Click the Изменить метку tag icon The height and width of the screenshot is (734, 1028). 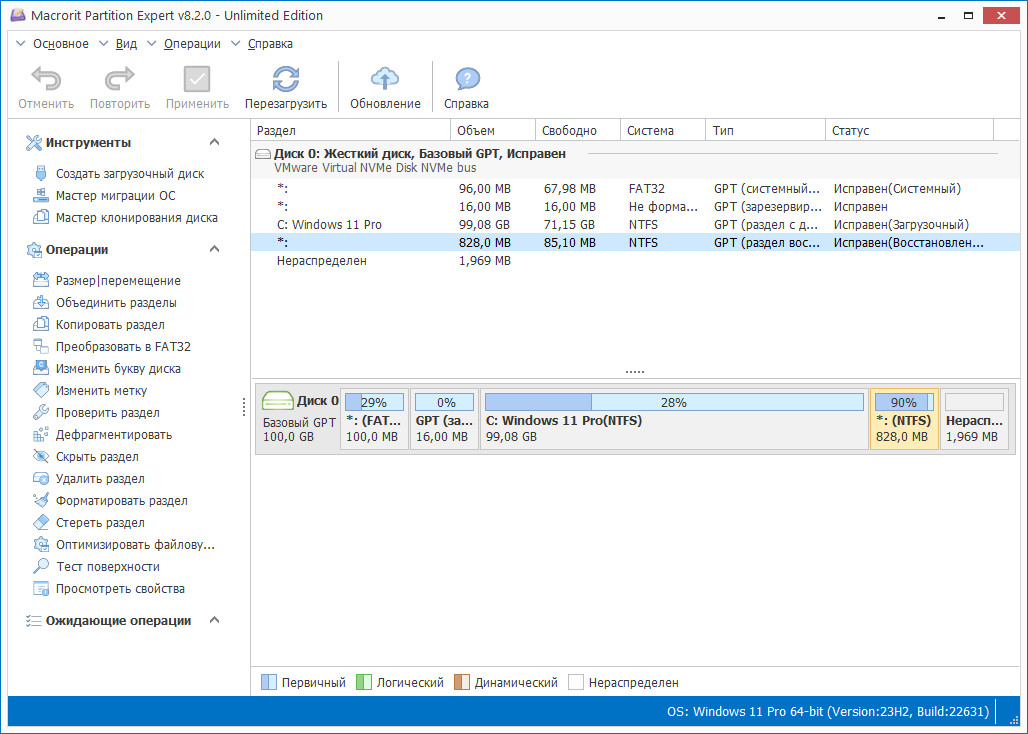(x=41, y=391)
